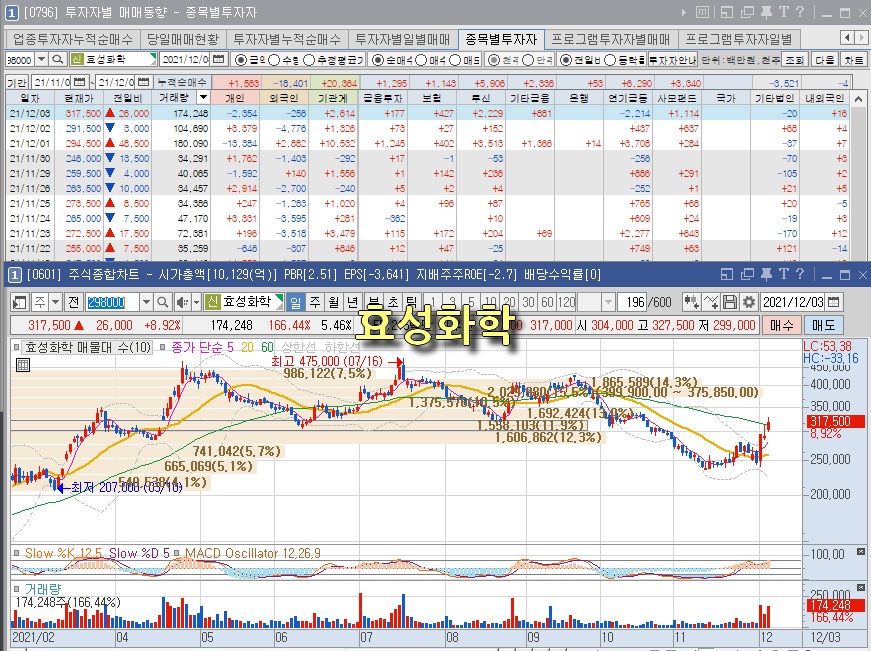Screen dimensions: 871x651
Task: Switch to 당일매매현황 tab
Action: coord(183,39)
